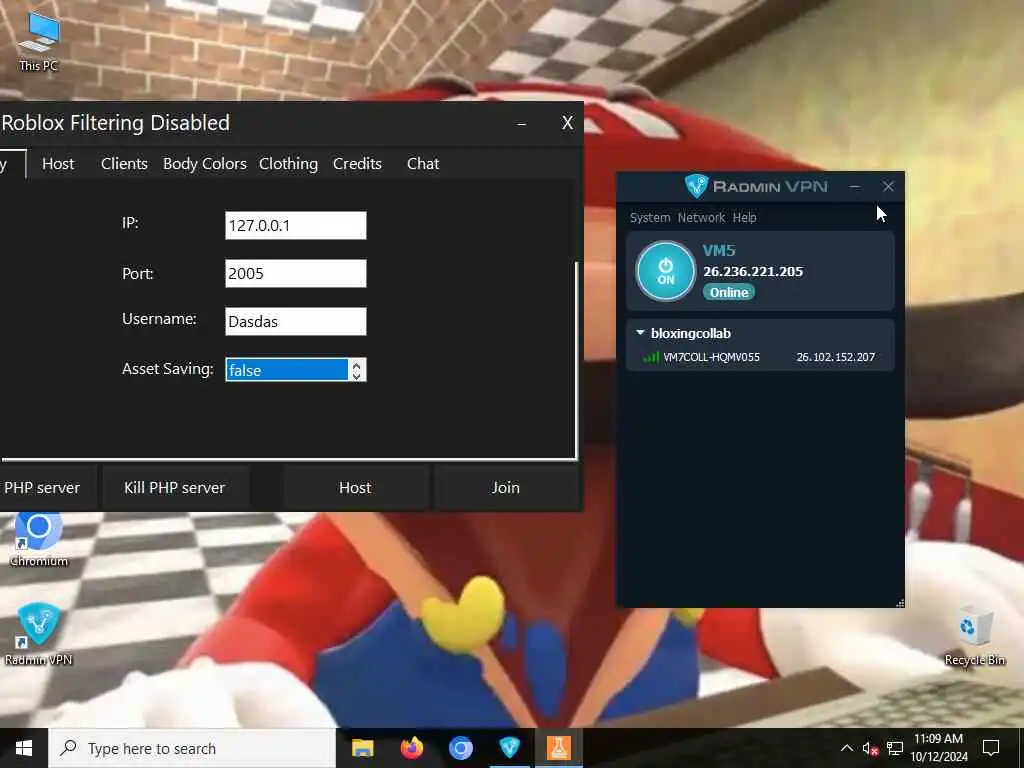Switch to the Clients tab

click(124, 164)
